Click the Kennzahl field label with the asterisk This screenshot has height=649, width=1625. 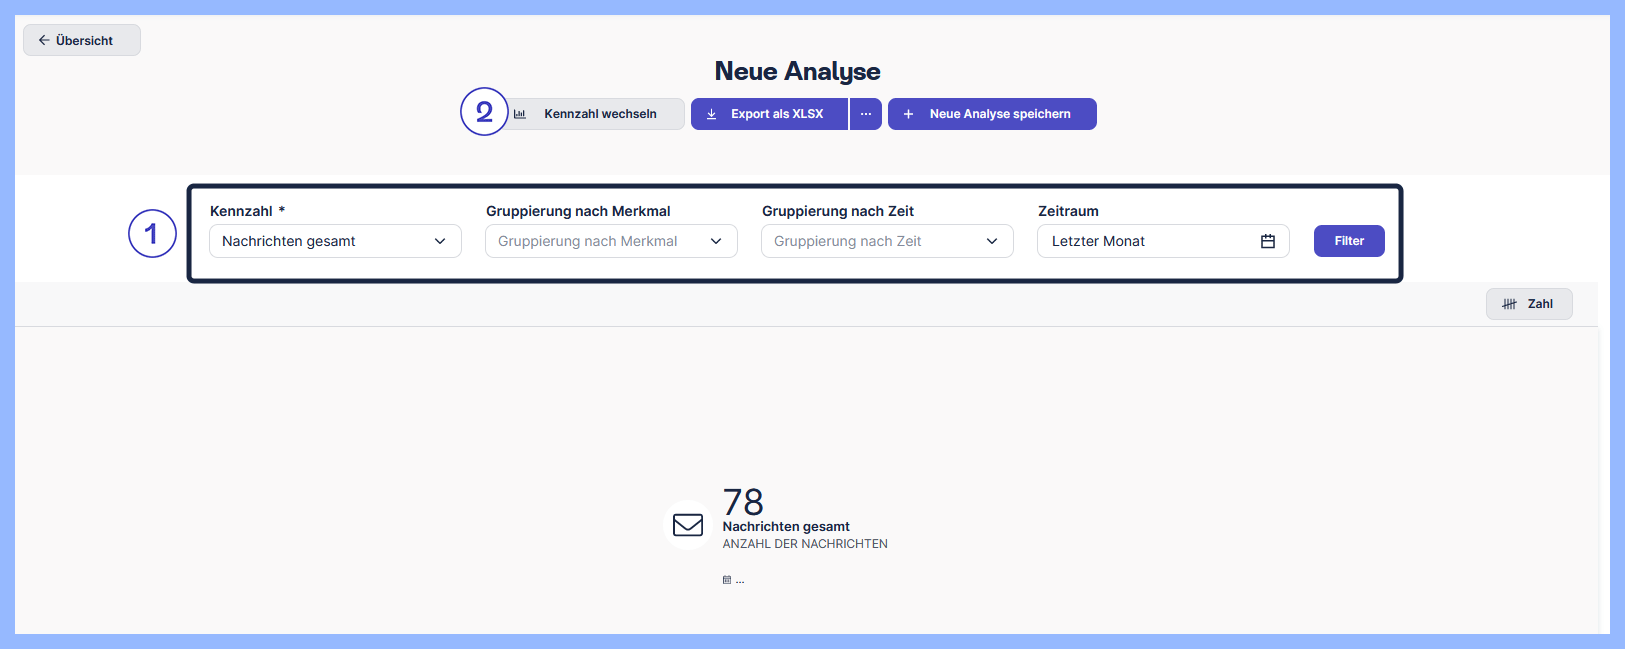click(247, 211)
